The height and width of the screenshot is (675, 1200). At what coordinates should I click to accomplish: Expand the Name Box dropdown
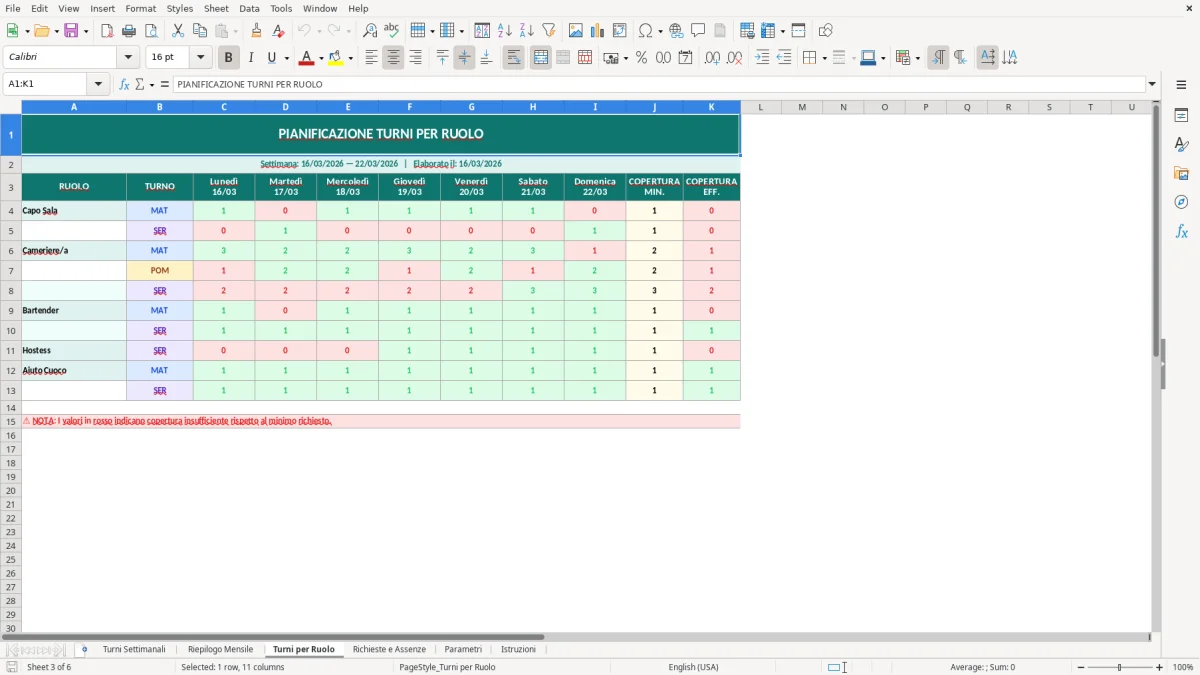pos(98,84)
